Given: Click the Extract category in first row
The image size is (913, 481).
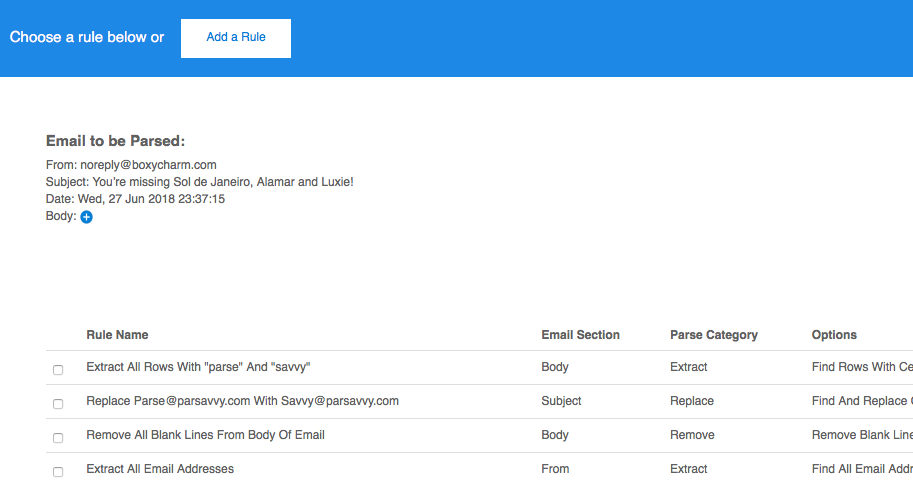Looking at the screenshot, I should 688,368.
